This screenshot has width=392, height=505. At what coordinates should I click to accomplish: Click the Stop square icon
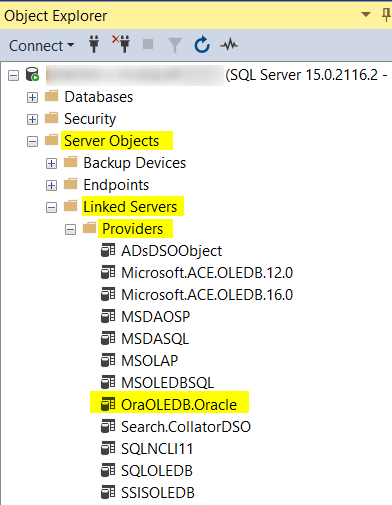(148, 44)
